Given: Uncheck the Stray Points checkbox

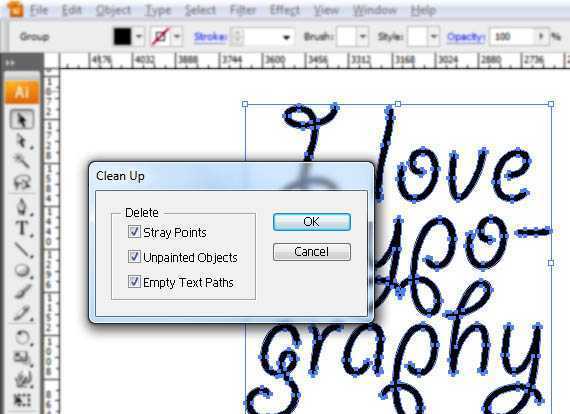Looking at the screenshot, I should (x=134, y=232).
